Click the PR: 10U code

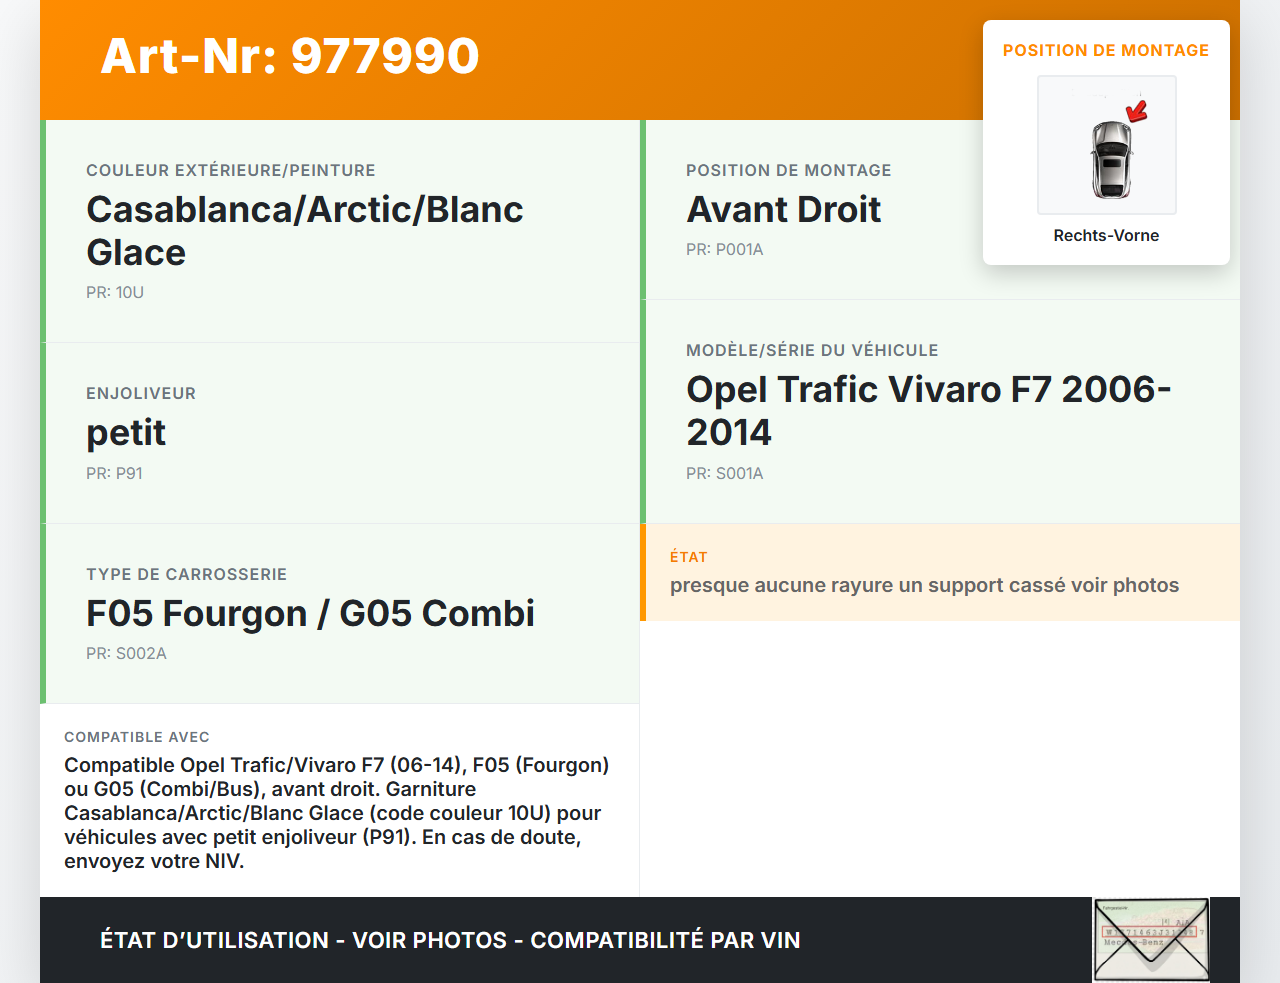click(x=115, y=292)
